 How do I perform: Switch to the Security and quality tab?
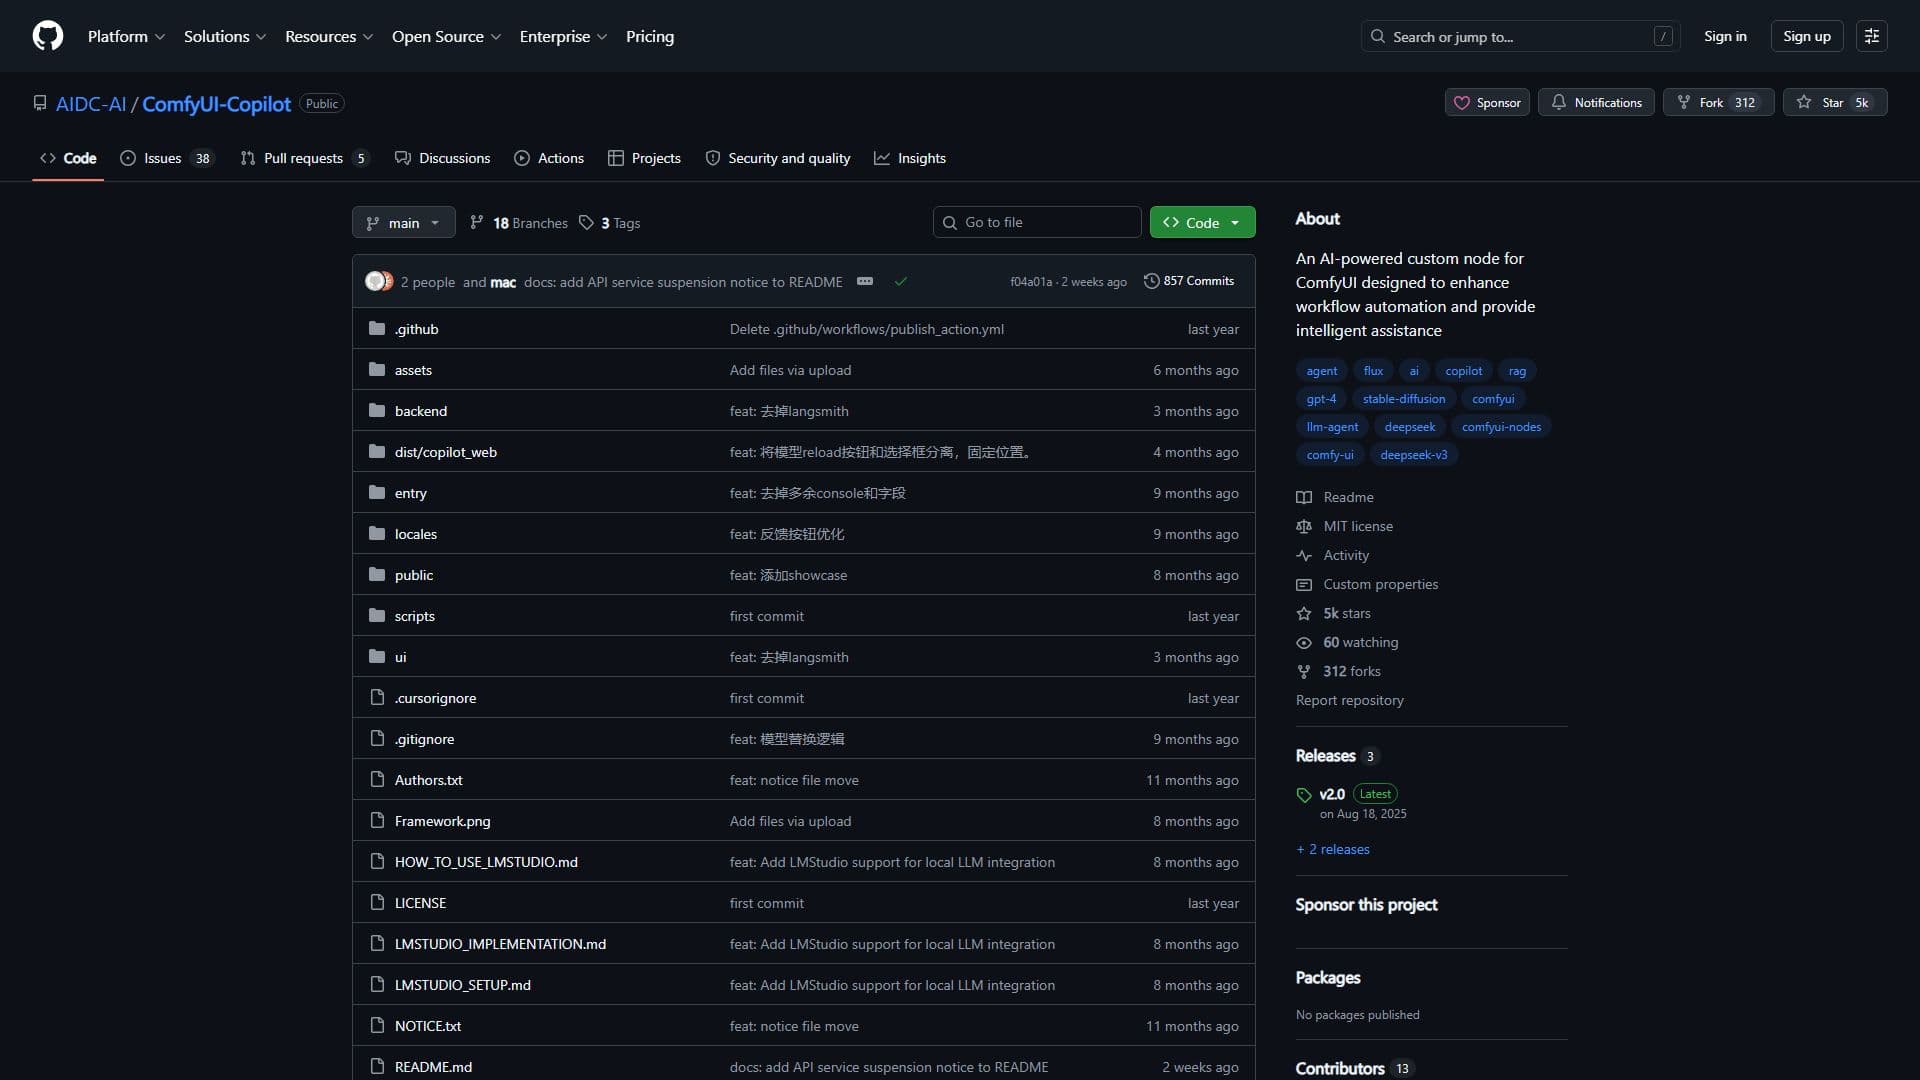tap(778, 158)
